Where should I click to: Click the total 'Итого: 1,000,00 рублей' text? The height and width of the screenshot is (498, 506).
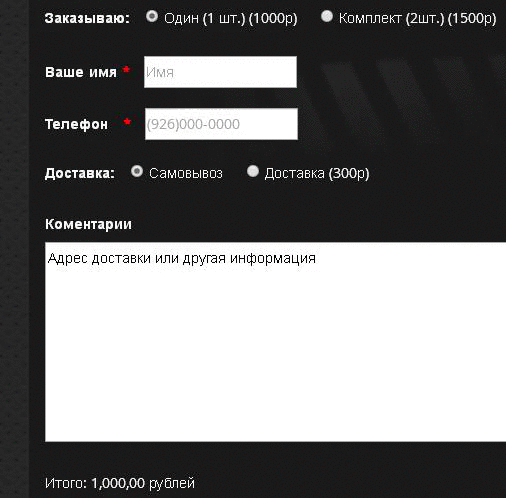[x=120, y=483]
